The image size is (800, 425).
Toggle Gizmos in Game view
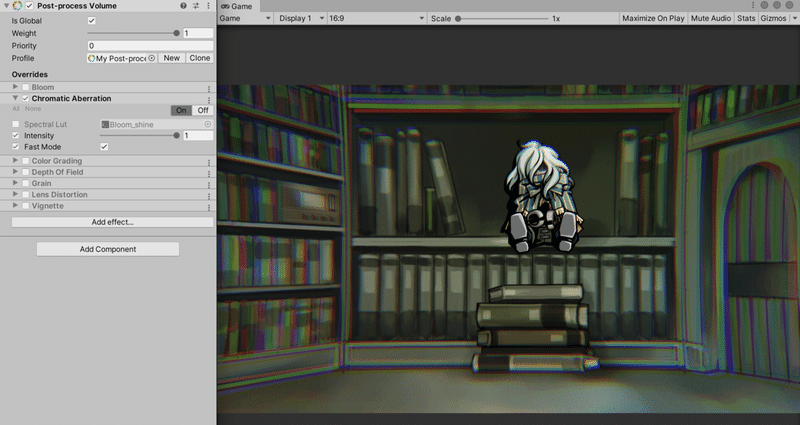pyautogui.click(x=773, y=18)
